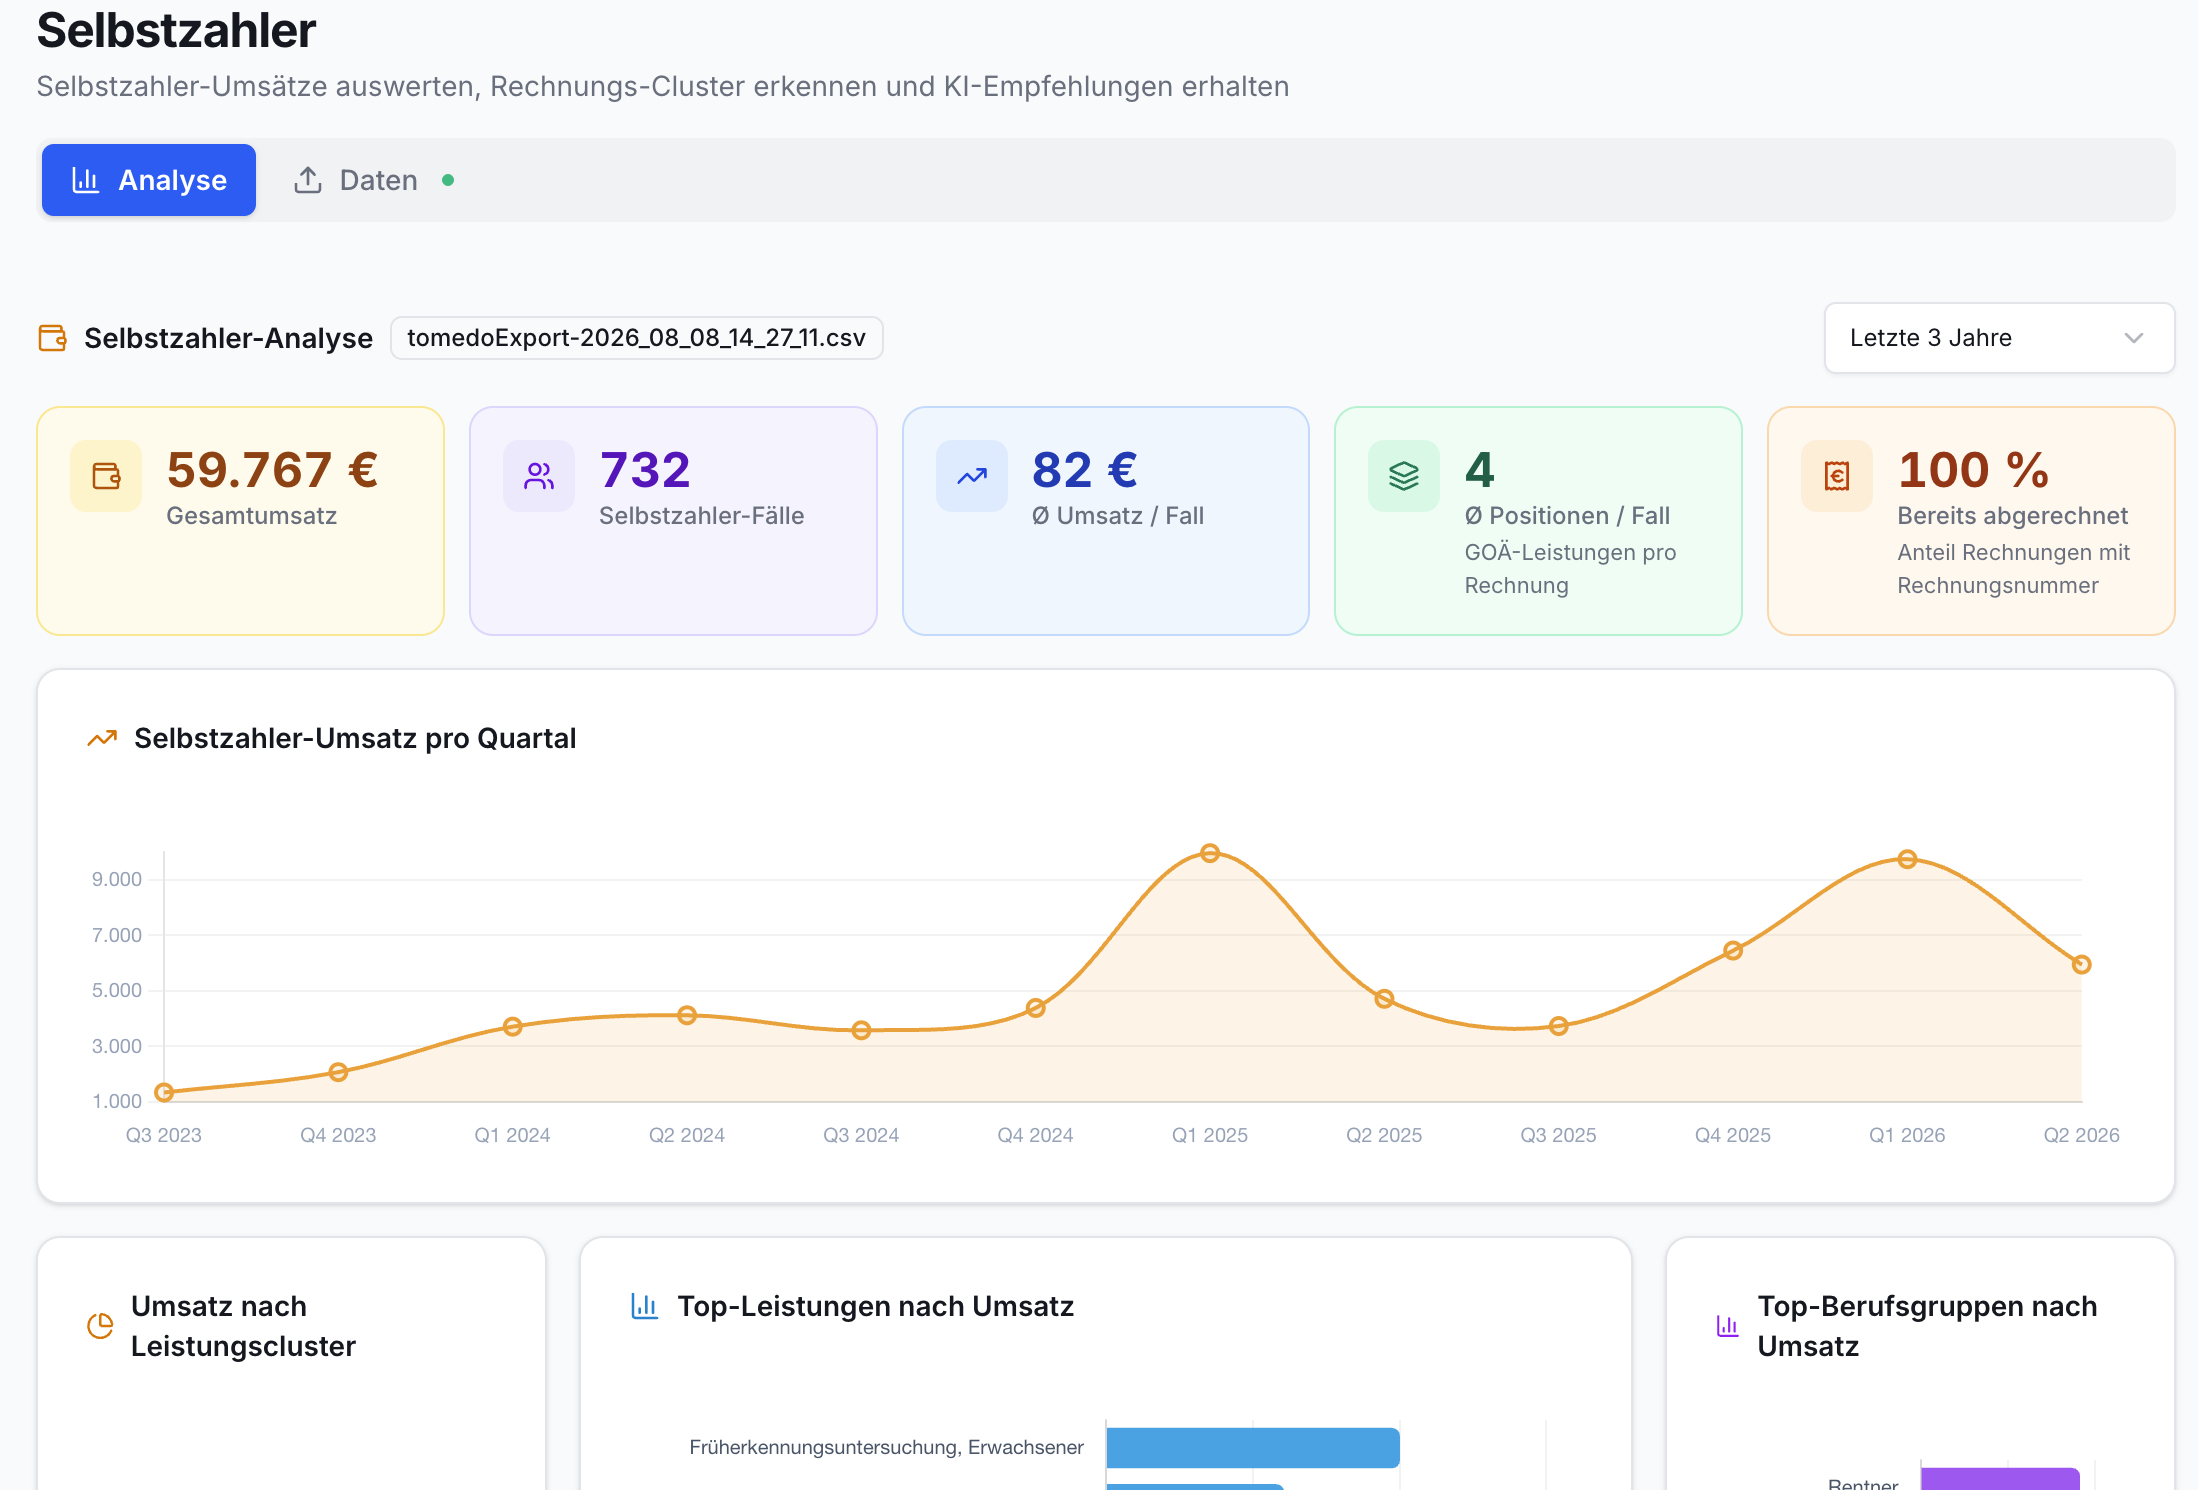The height and width of the screenshot is (1490, 2198).
Task: Click the Früherkennungsuntersuchung, Erwachsener blue bar
Action: [1253, 1447]
